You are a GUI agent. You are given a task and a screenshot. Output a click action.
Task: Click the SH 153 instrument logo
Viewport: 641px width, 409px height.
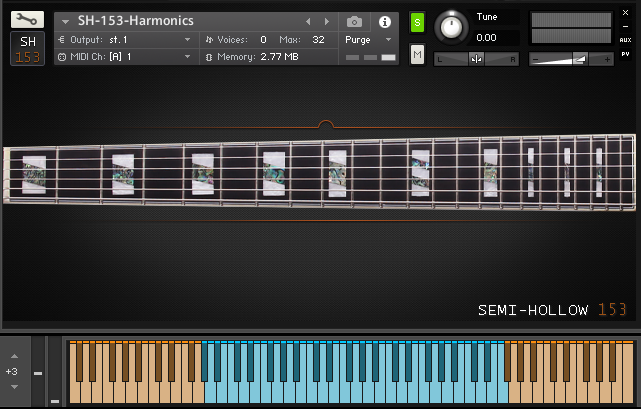click(x=27, y=48)
